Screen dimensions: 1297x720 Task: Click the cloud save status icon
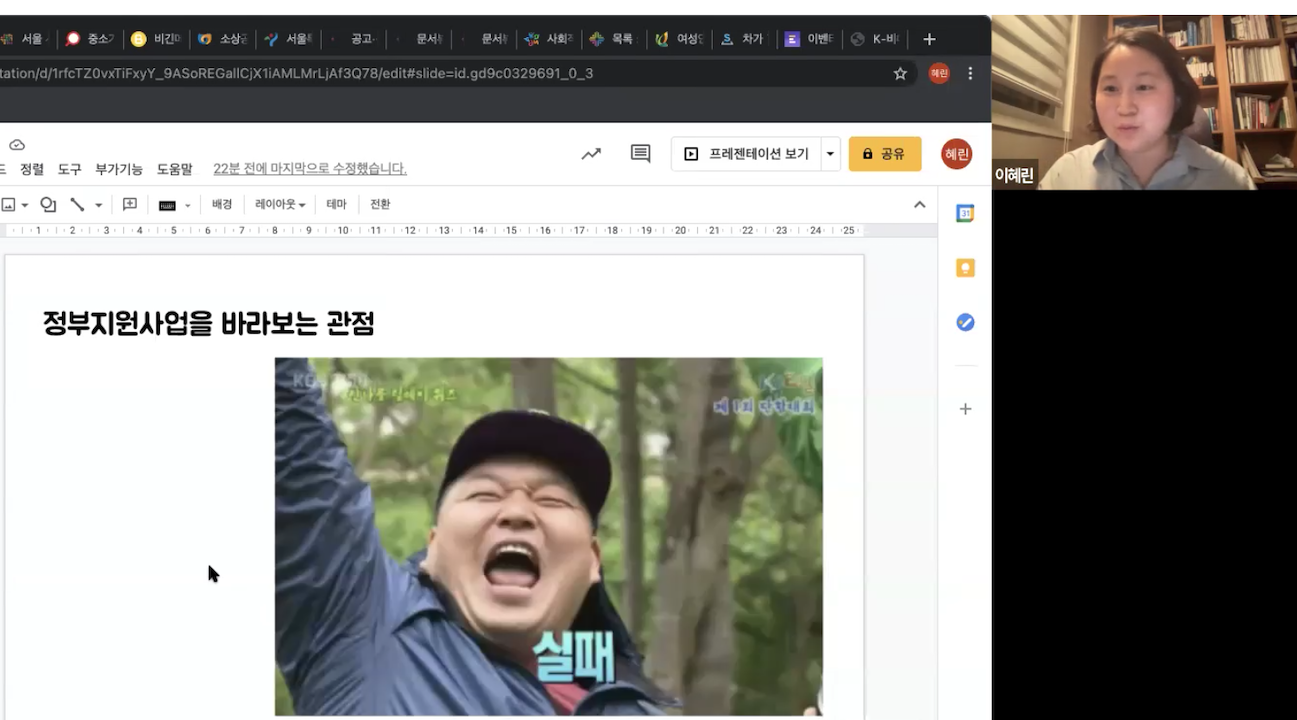coord(17,145)
